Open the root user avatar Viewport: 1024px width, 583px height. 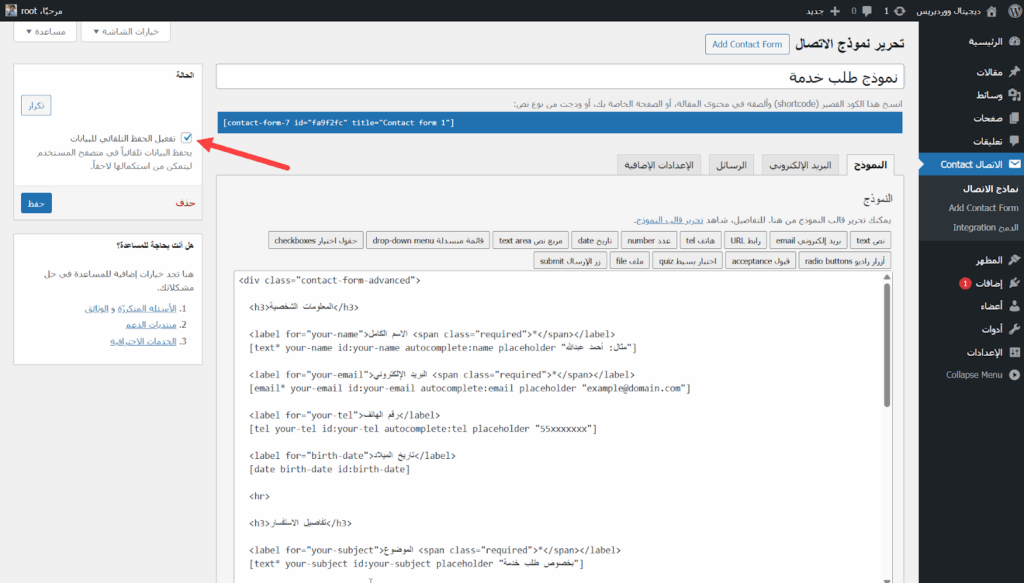point(11,10)
